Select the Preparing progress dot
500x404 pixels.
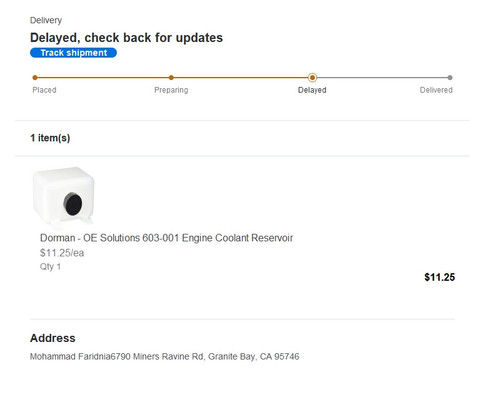171,78
